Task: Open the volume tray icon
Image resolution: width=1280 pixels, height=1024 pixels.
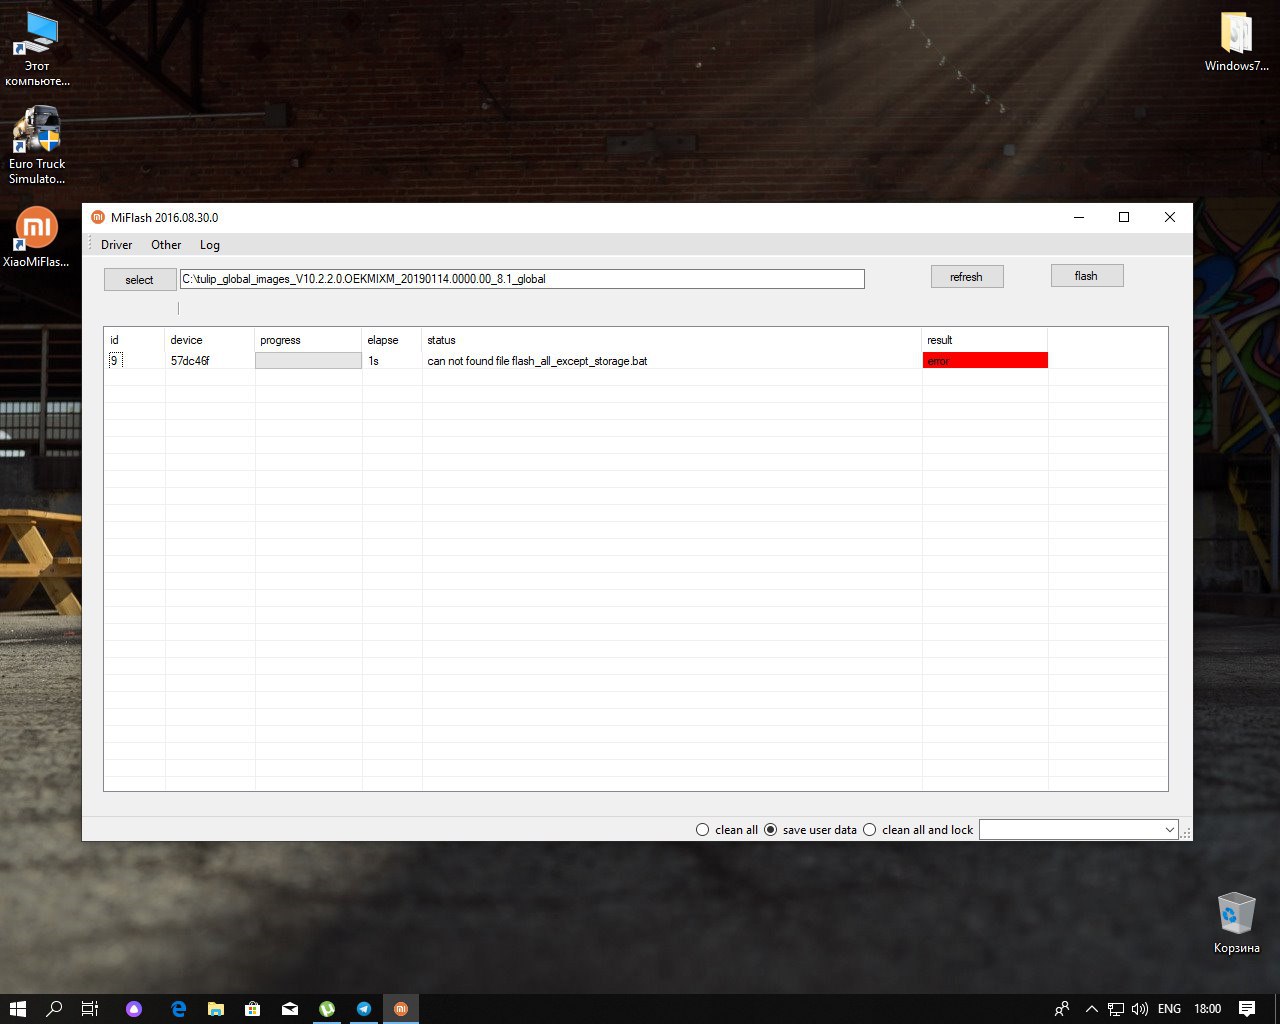Action: coord(1140,1009)
